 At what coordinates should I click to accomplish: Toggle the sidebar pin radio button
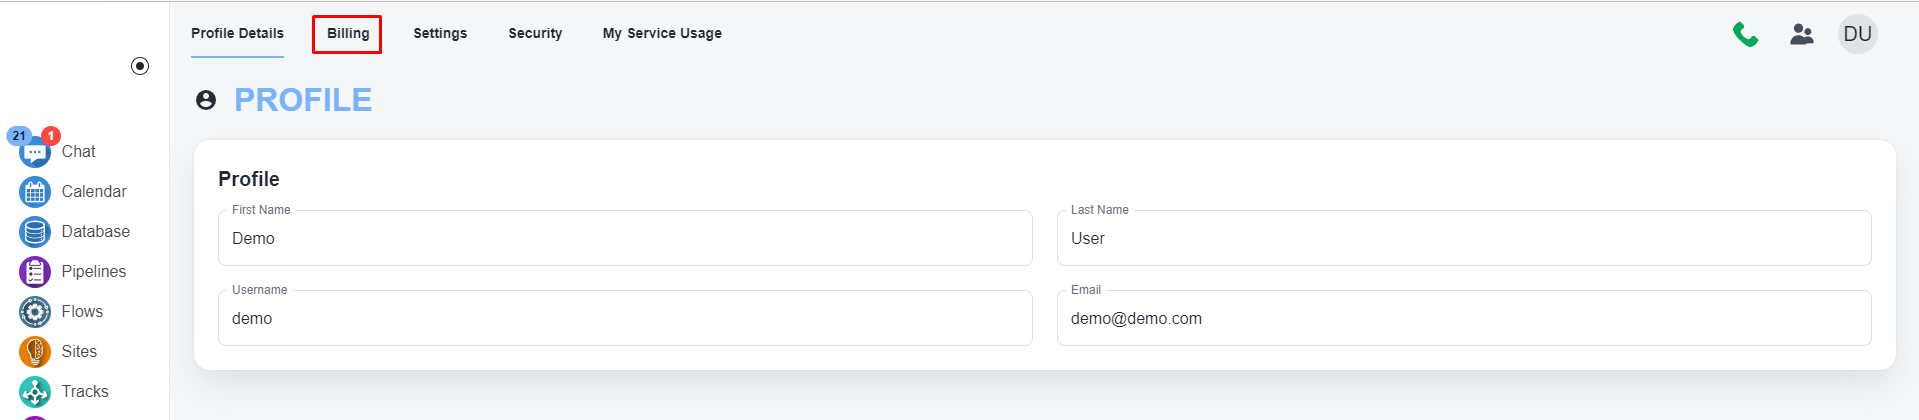(140, 66)
